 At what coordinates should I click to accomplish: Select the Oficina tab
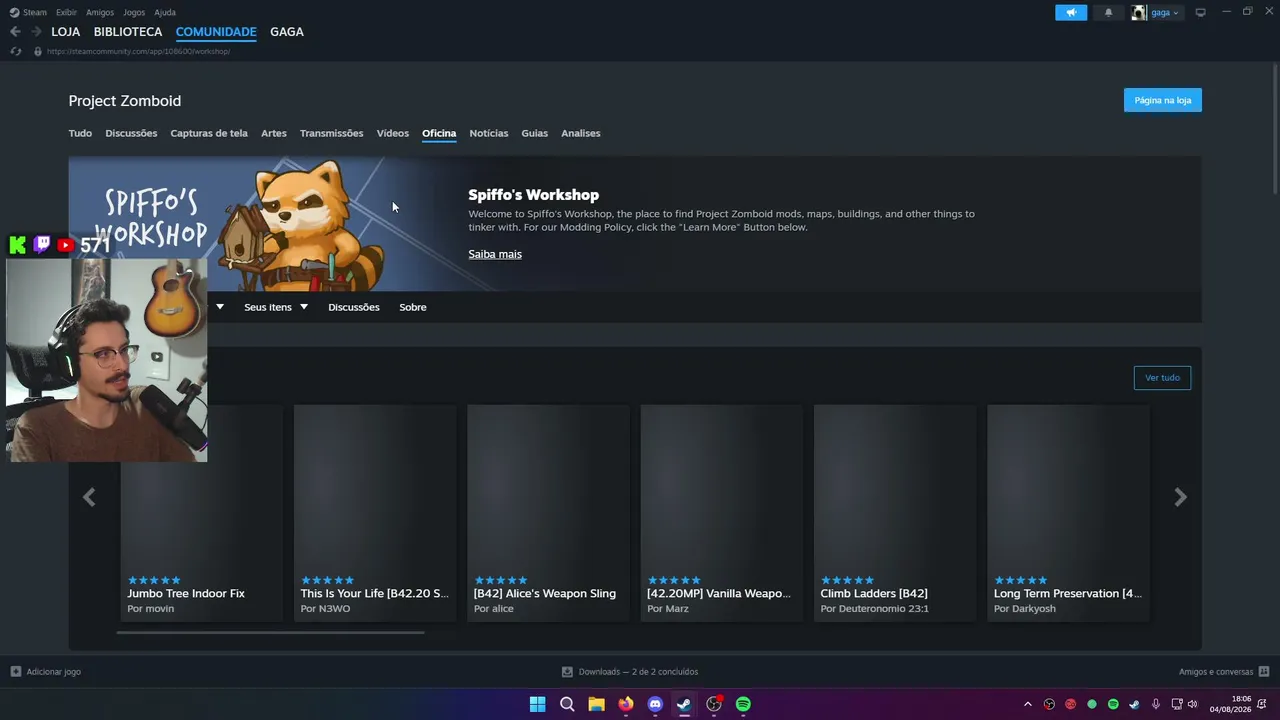439,133
